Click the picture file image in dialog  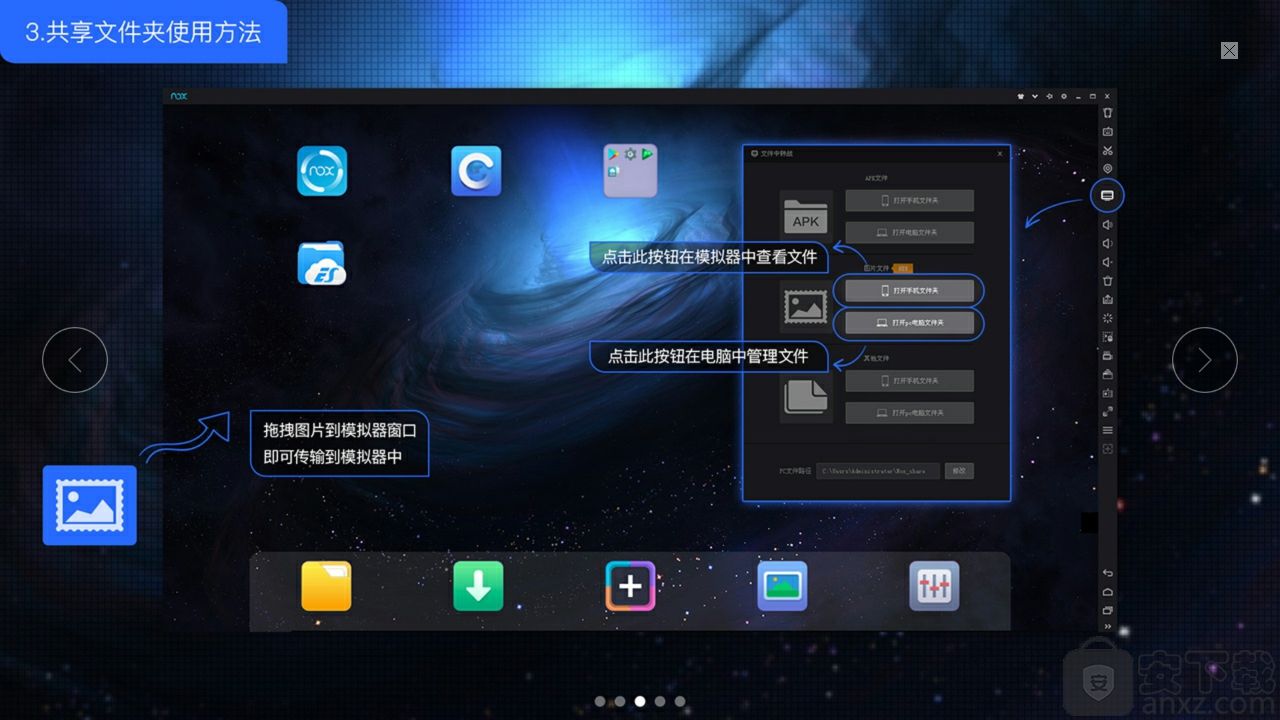(806, 307)
